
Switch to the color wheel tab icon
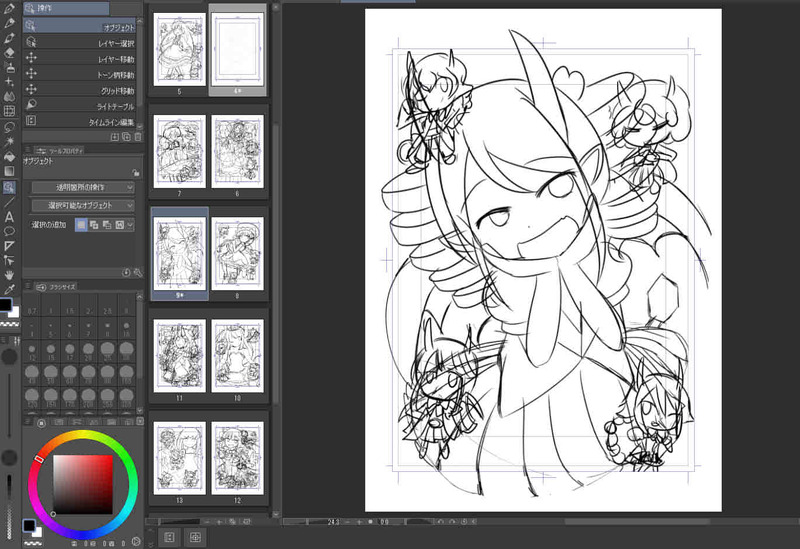[x=42, y=422]
